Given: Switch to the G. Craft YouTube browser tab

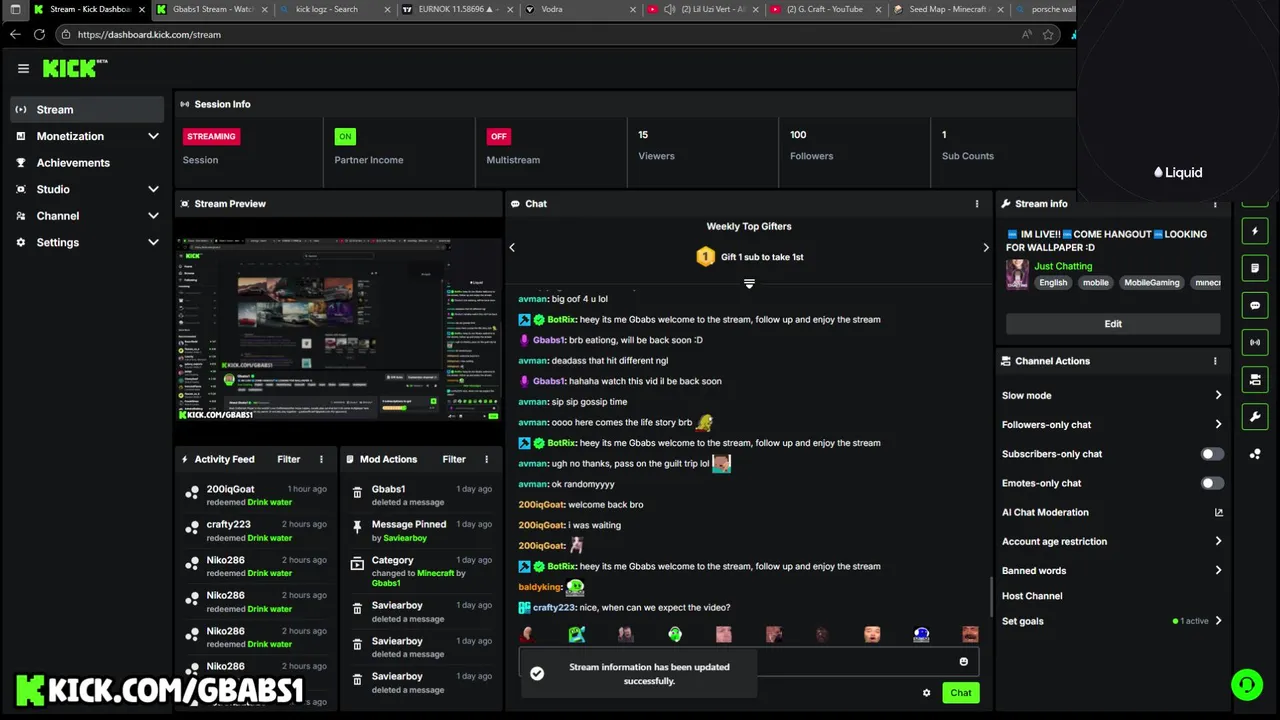Looking at the screenshot, I should [825, 9].
